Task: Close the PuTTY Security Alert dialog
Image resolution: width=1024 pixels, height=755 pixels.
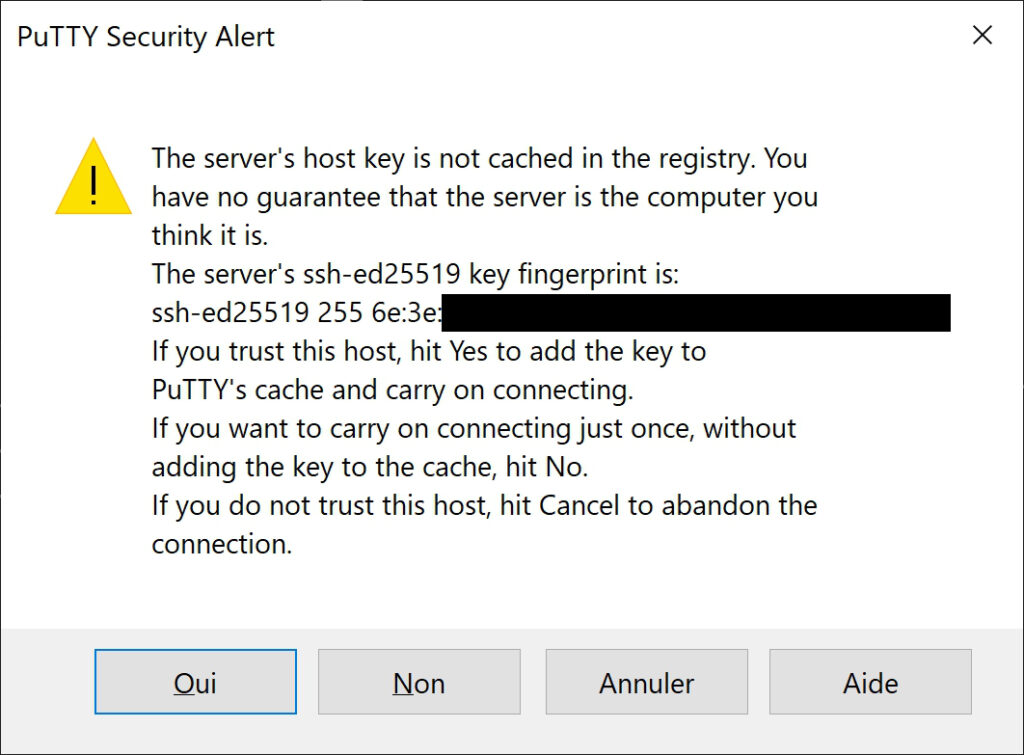Action: 982,35
